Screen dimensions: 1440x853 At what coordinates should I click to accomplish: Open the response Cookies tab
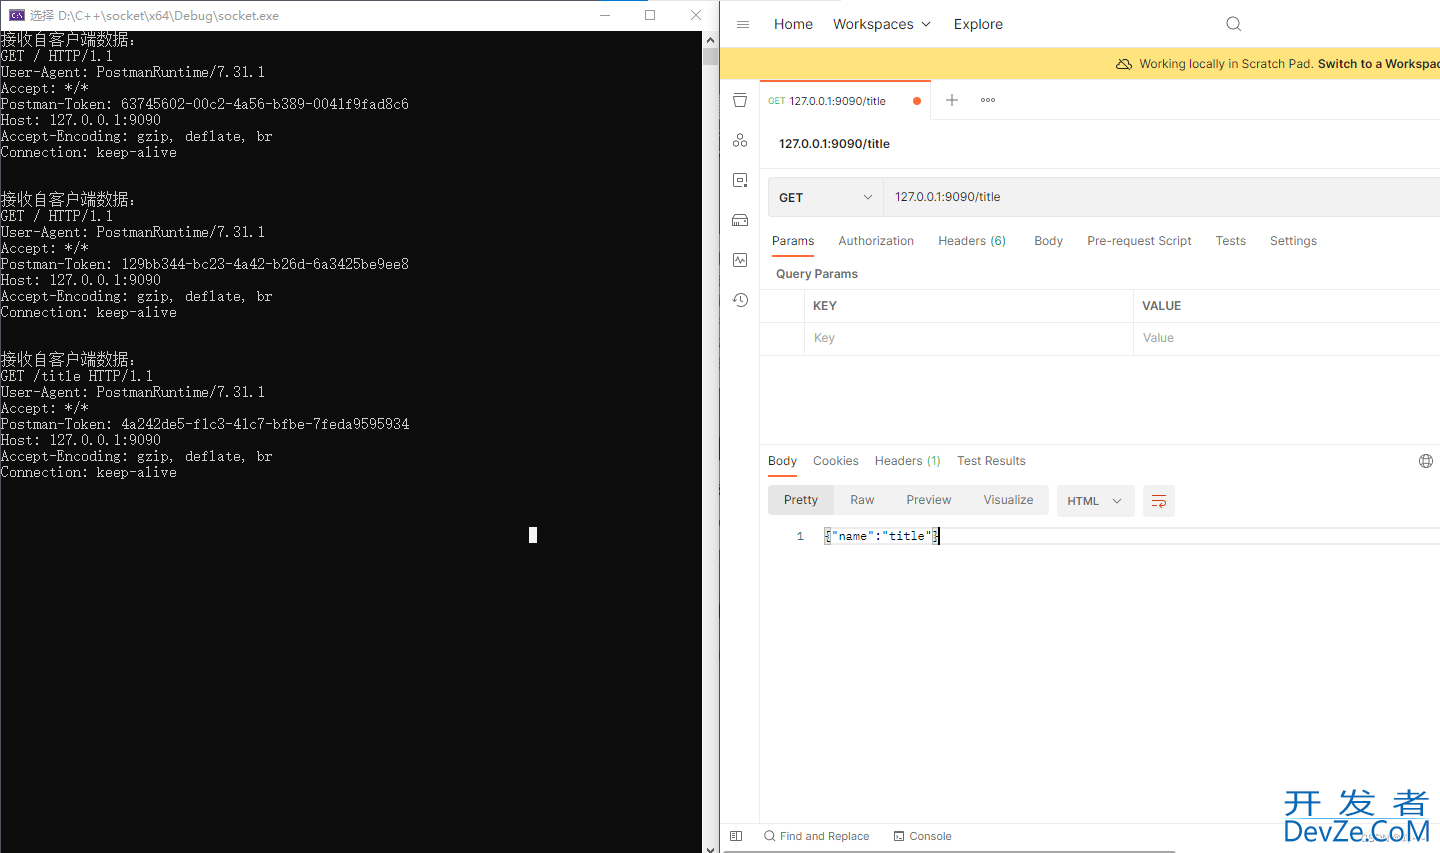tap(836, 461)
